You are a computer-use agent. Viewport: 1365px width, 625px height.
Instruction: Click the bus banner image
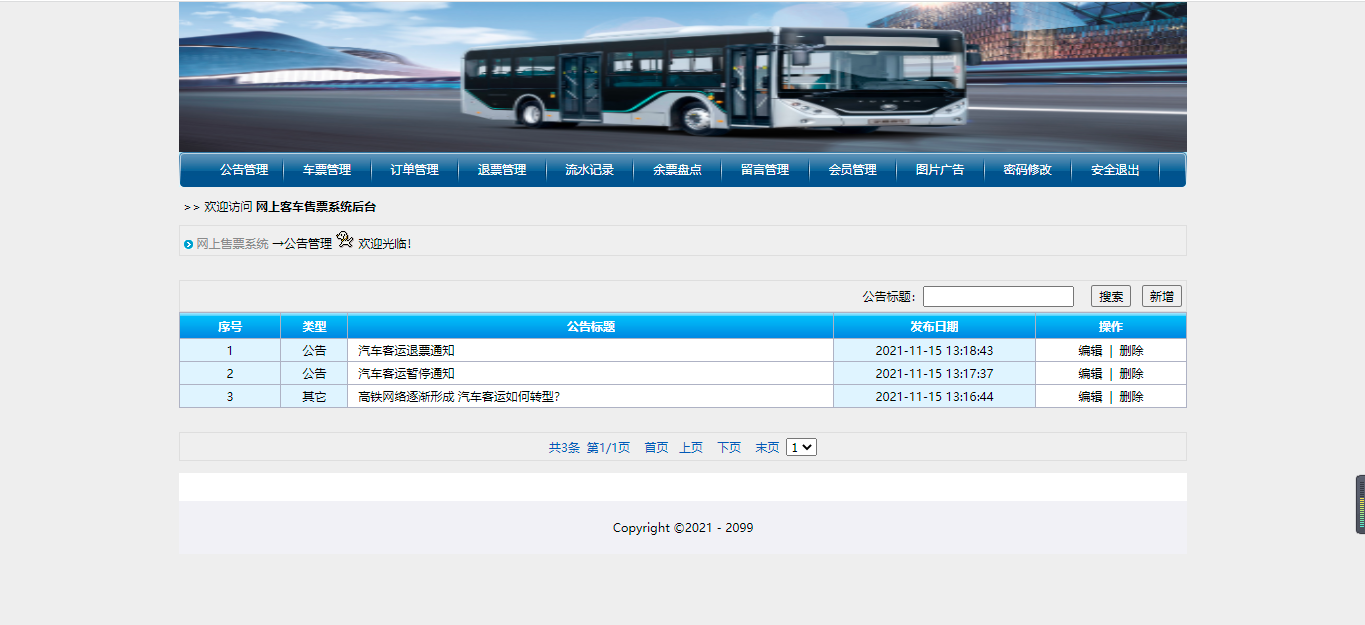tap(683, 77)
